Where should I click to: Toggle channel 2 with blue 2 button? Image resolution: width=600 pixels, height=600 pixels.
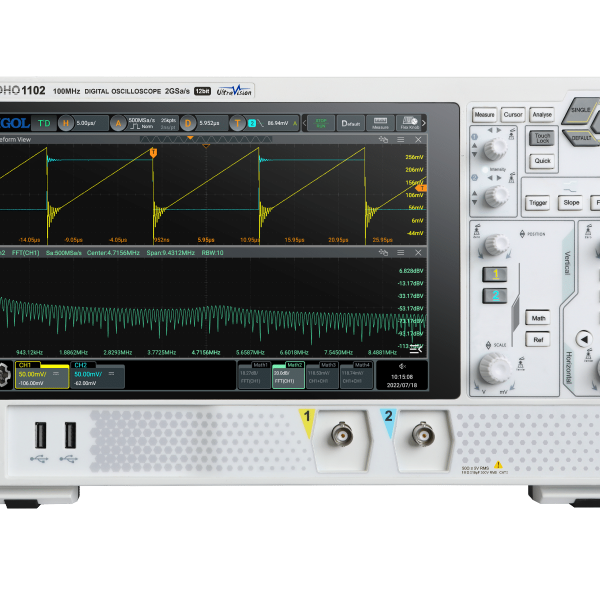pos(495,296)
